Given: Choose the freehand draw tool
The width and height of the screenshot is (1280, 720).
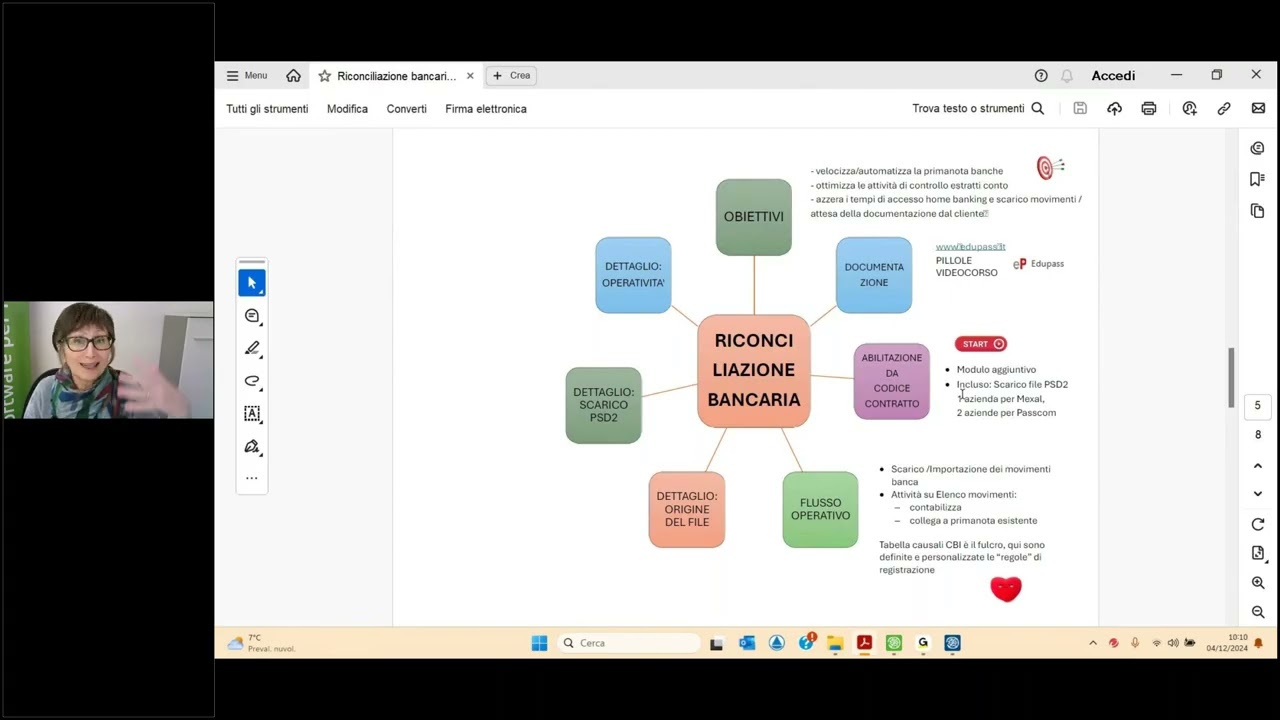Looking at the screenshot, I should [252, 381].
